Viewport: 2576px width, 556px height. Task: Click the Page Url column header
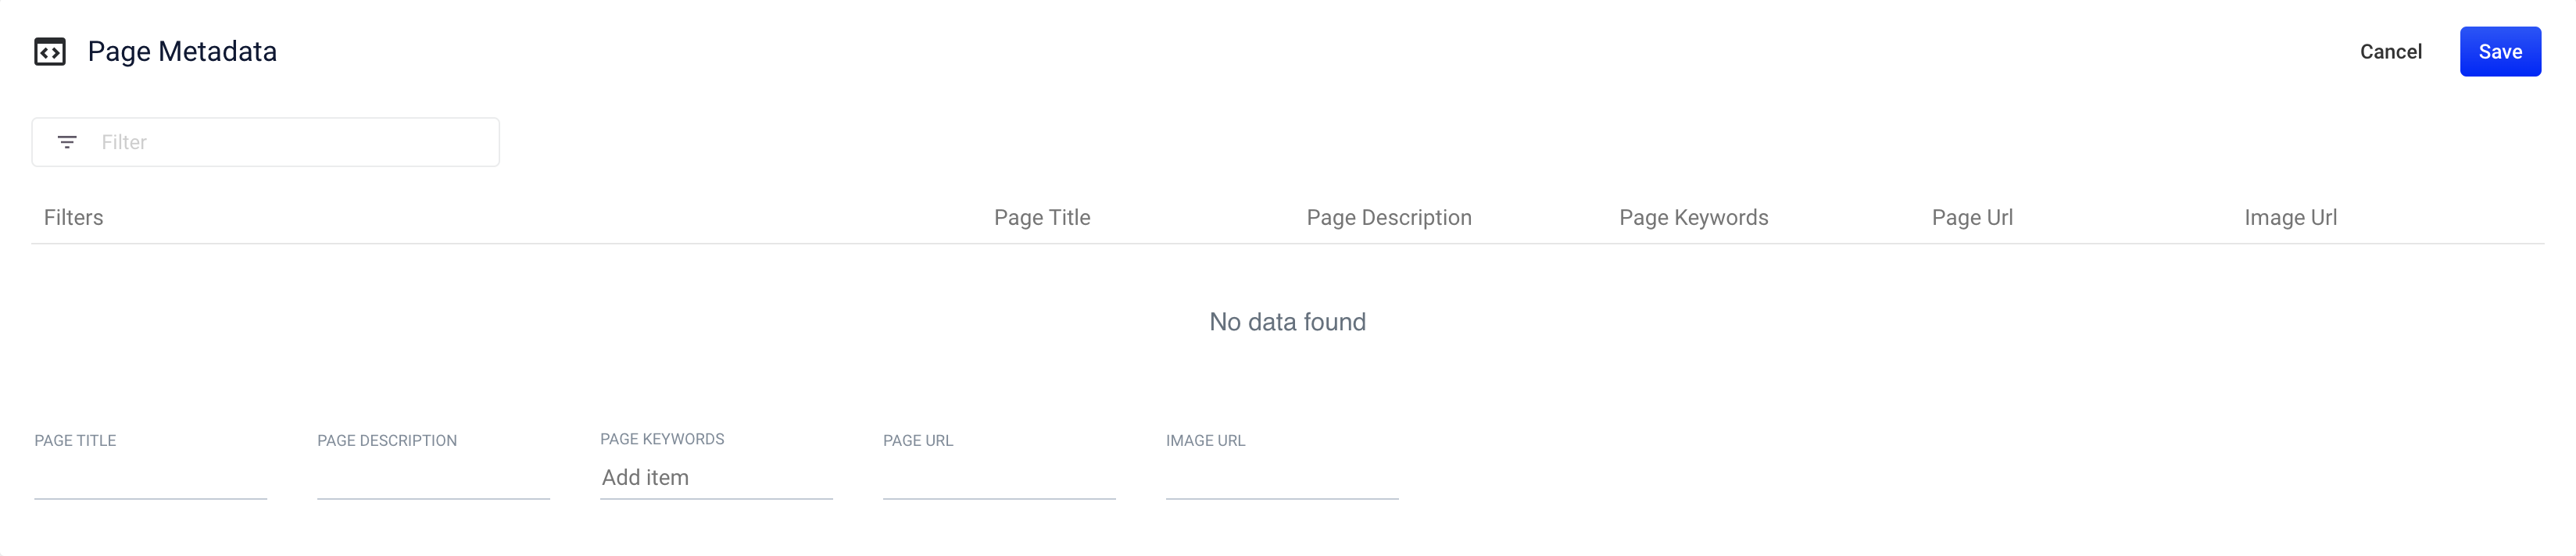point(1970,217)
